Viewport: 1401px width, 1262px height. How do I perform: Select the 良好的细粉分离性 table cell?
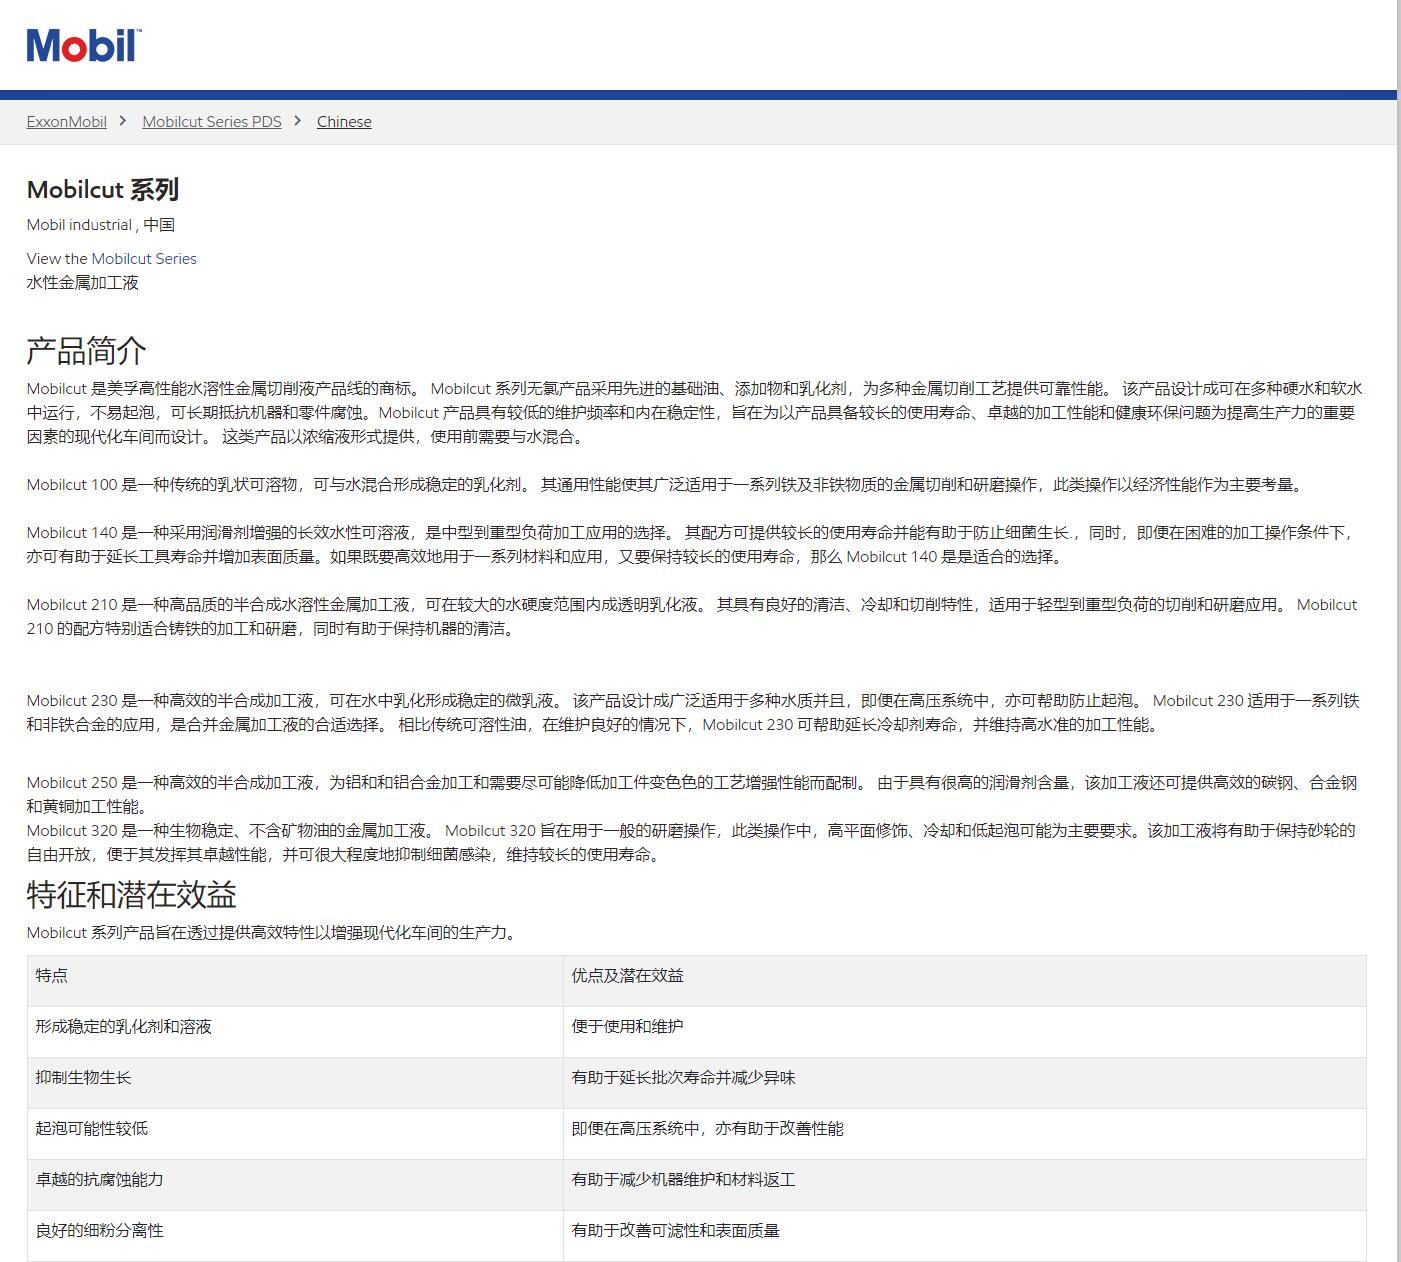[295, 1236]
